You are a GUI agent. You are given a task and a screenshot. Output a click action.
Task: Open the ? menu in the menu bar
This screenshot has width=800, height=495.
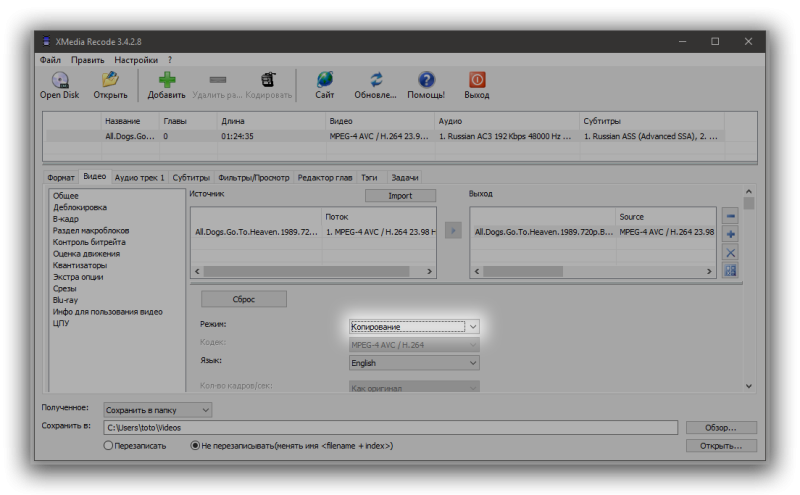pos(170,60)
